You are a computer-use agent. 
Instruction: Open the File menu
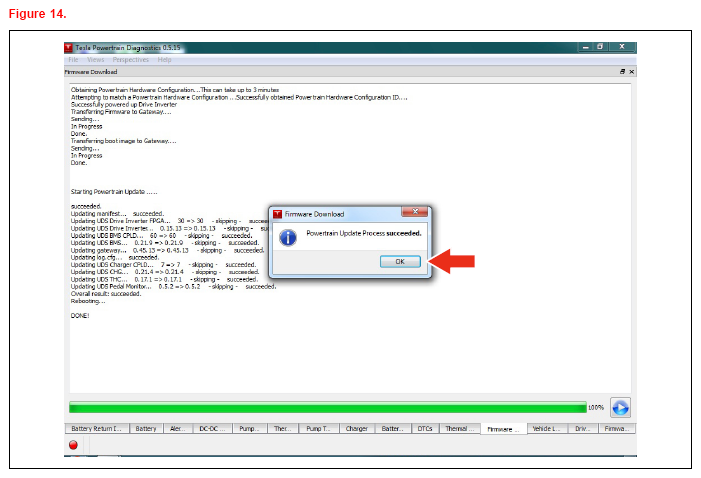[x=73, y=59]
